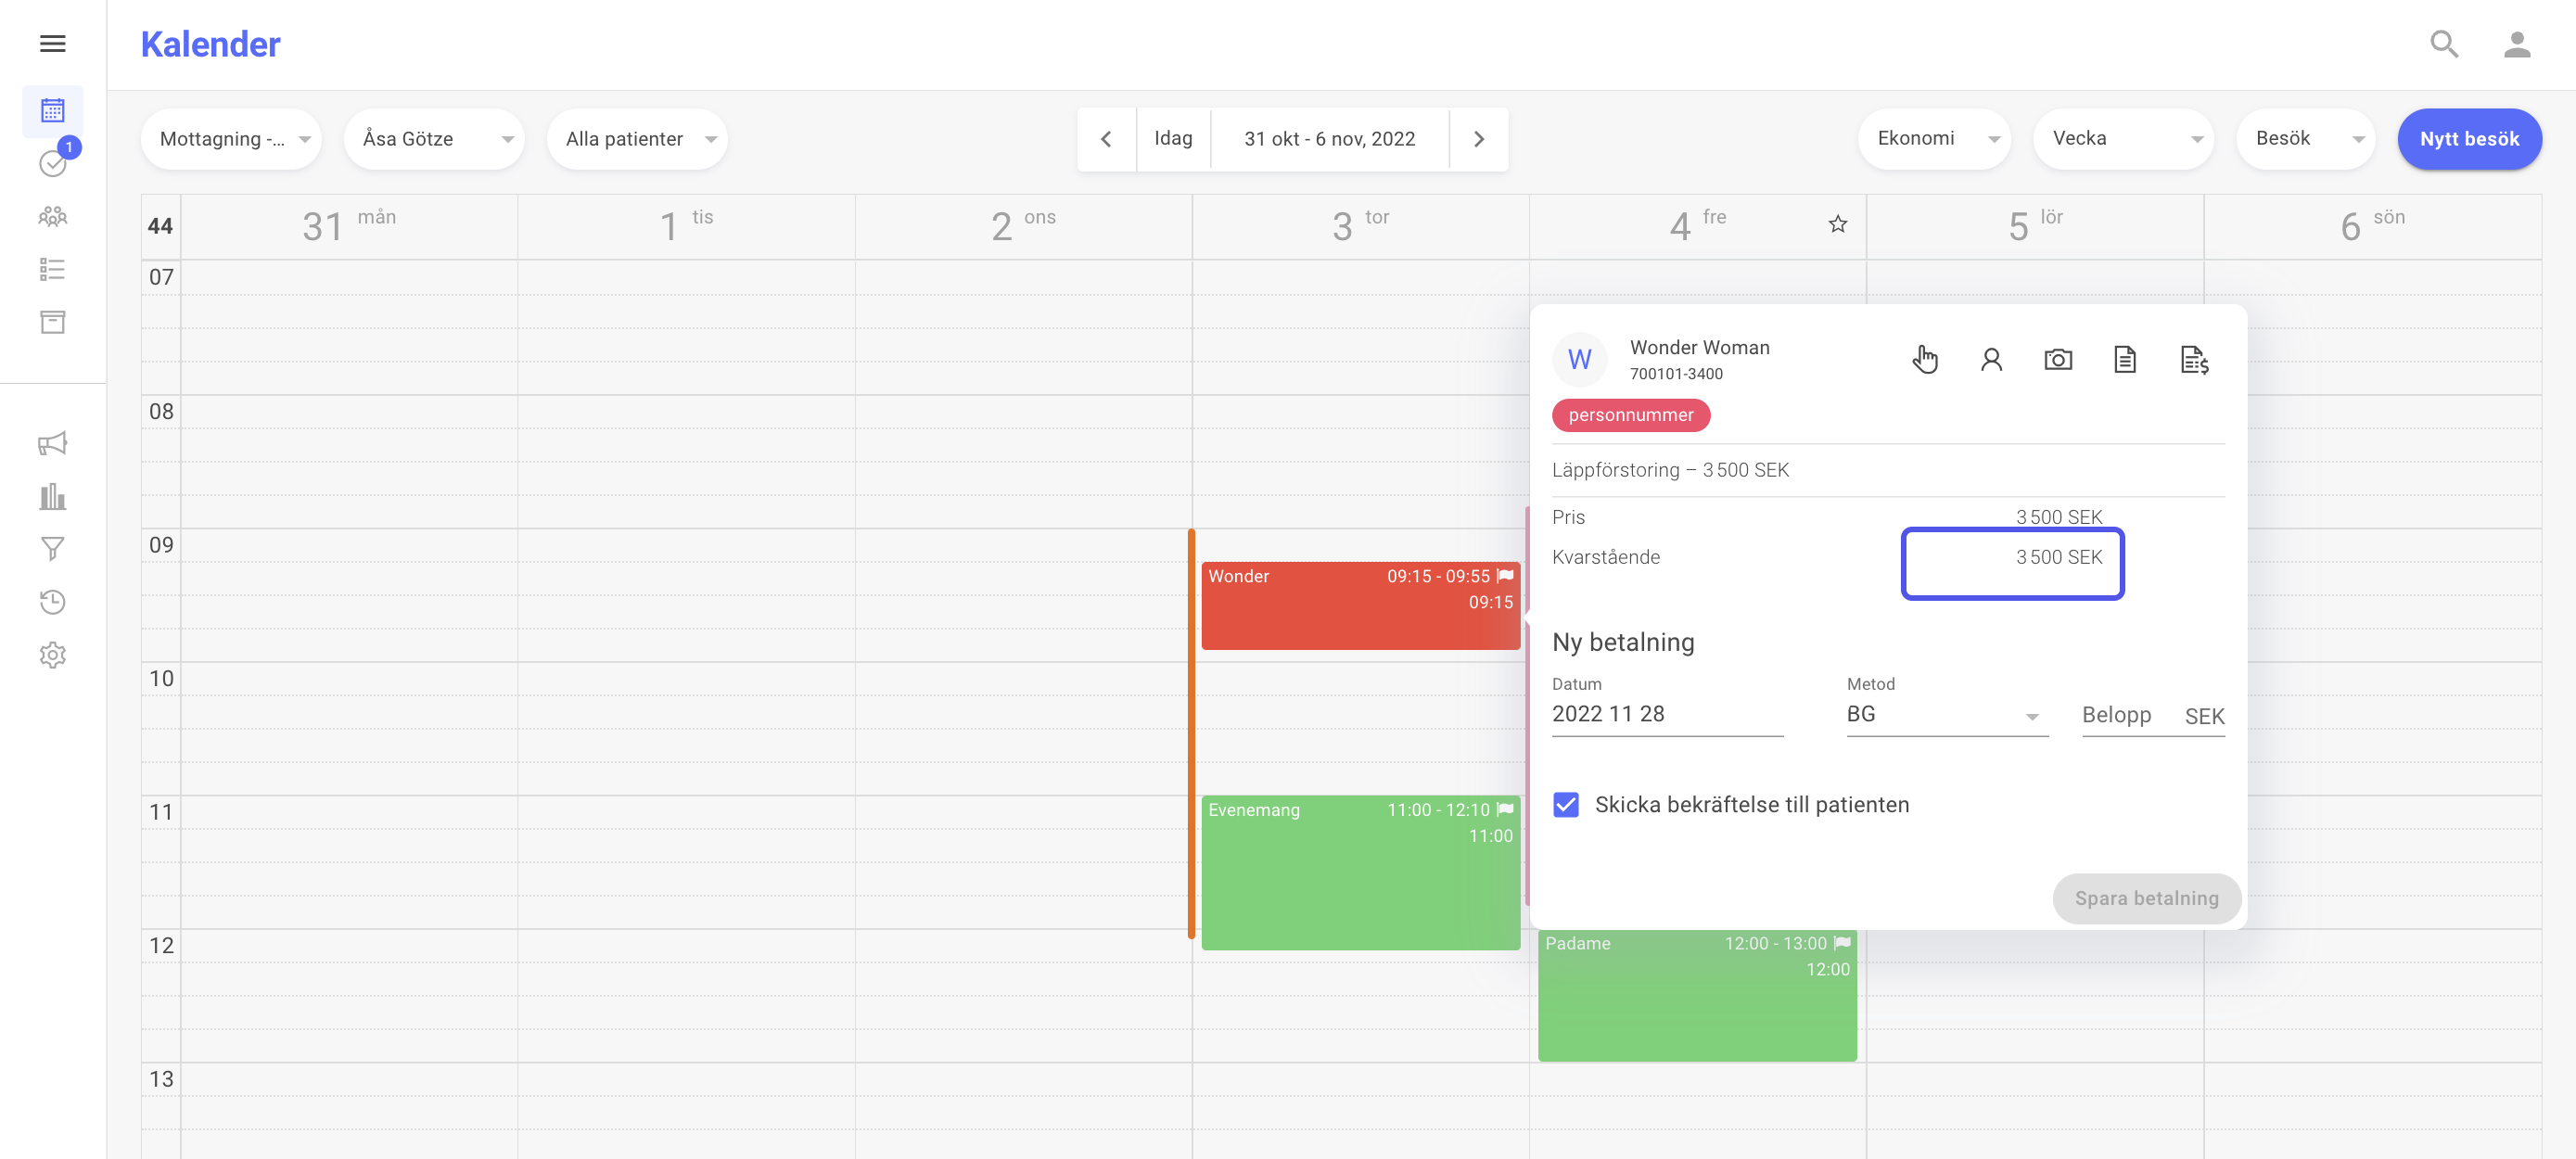Open the settings gear icon
The image size is (2576, 1159).
53,655
